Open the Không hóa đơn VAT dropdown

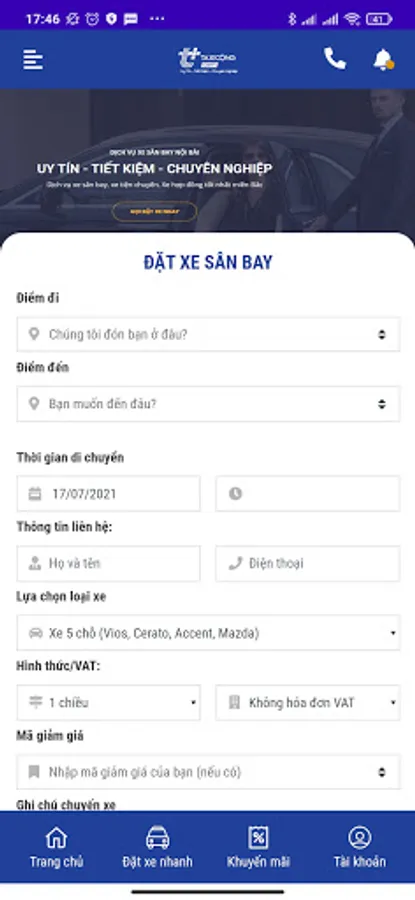[308, 703]
